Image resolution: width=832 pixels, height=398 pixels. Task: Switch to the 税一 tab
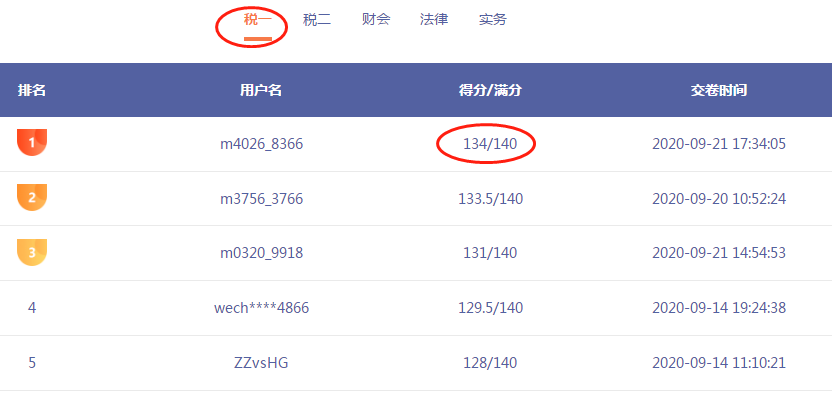tap(257, 20)
